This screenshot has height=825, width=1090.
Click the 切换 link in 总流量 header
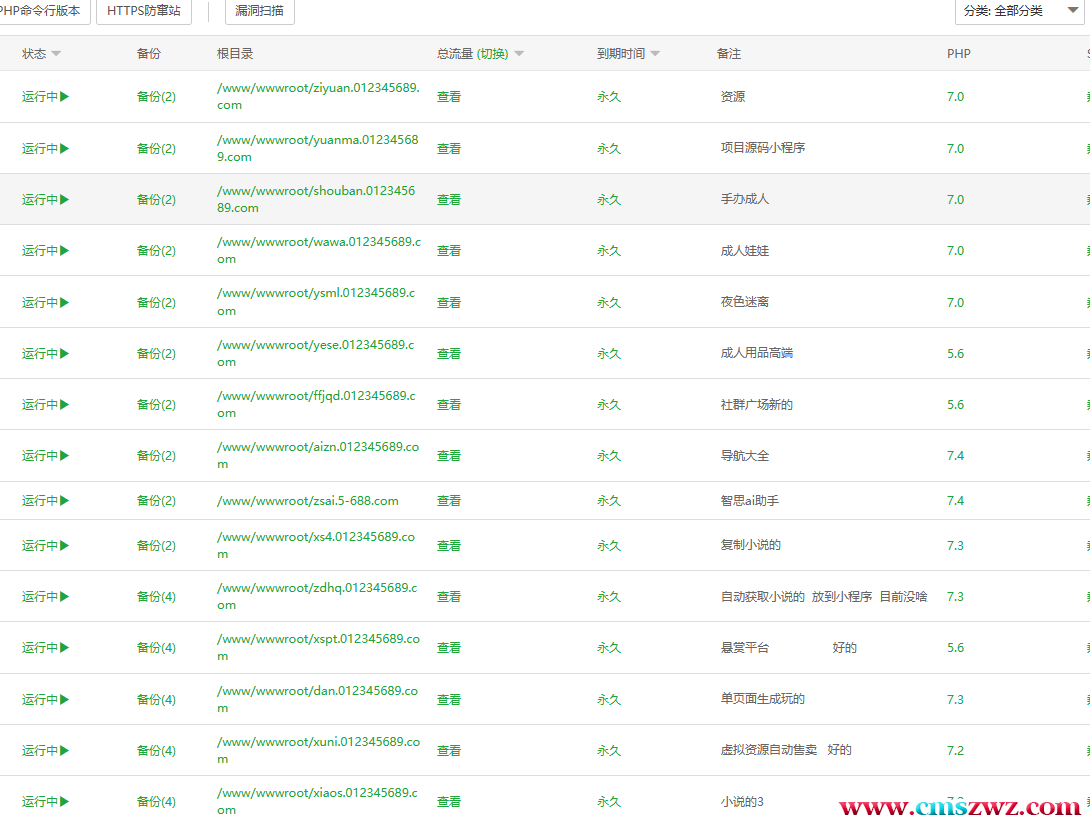492,54
